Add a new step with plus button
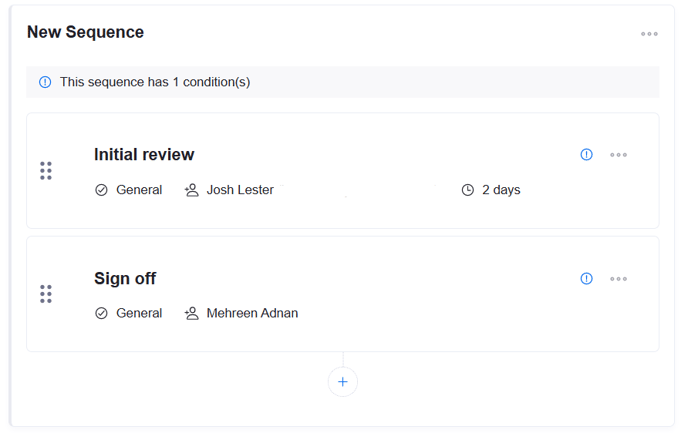This screenshot has height=433, width=688. coord(342,382)
